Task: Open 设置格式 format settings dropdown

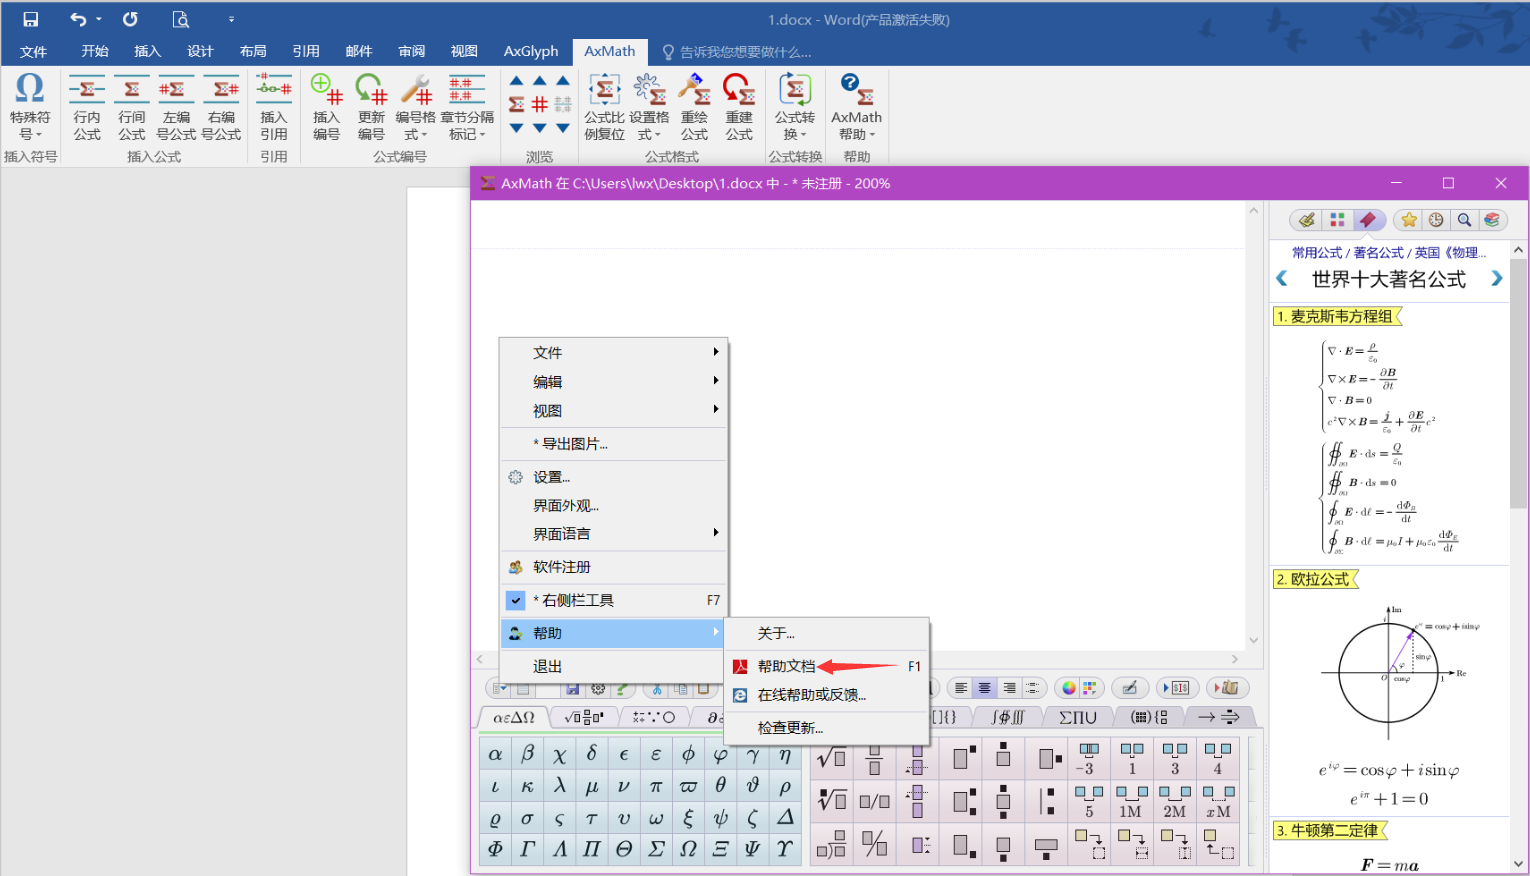Action: [649, 108]
